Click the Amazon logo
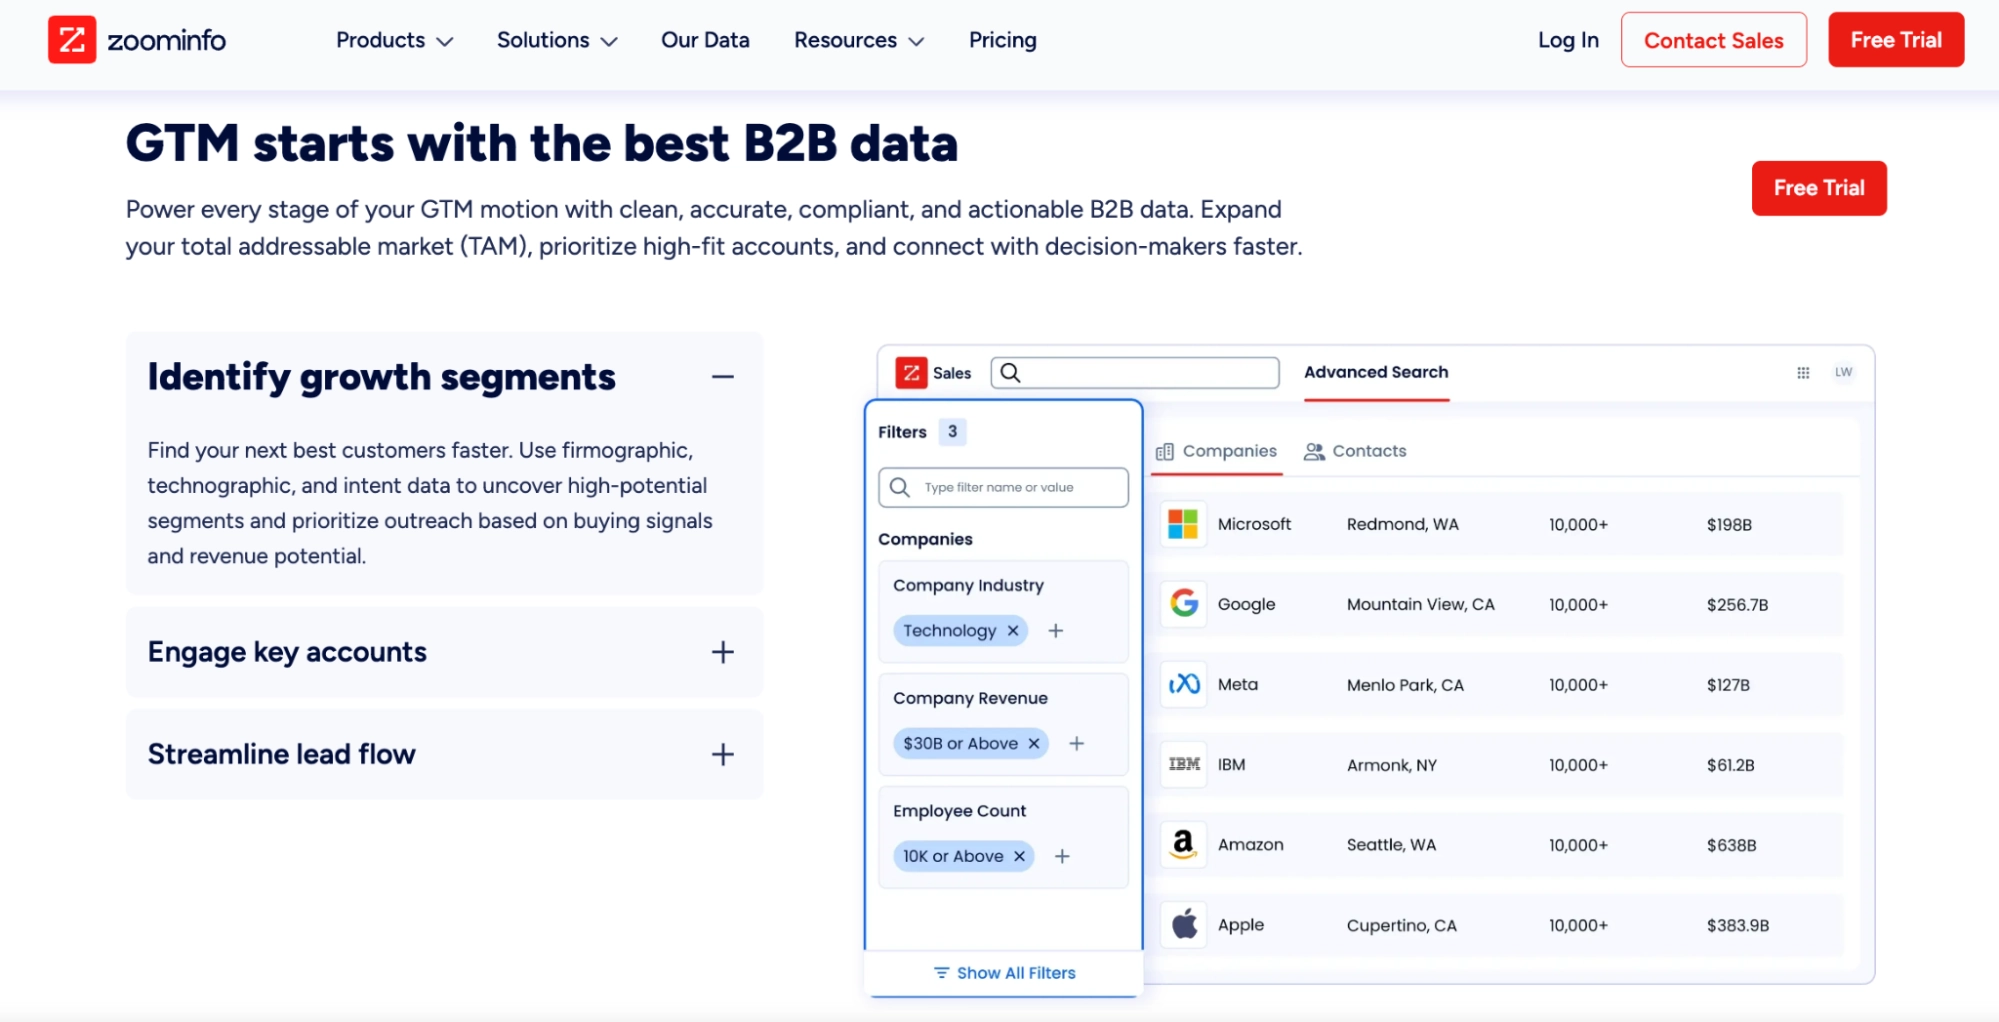The width and height of the screenshot is (1999, 1022). 1184,844
